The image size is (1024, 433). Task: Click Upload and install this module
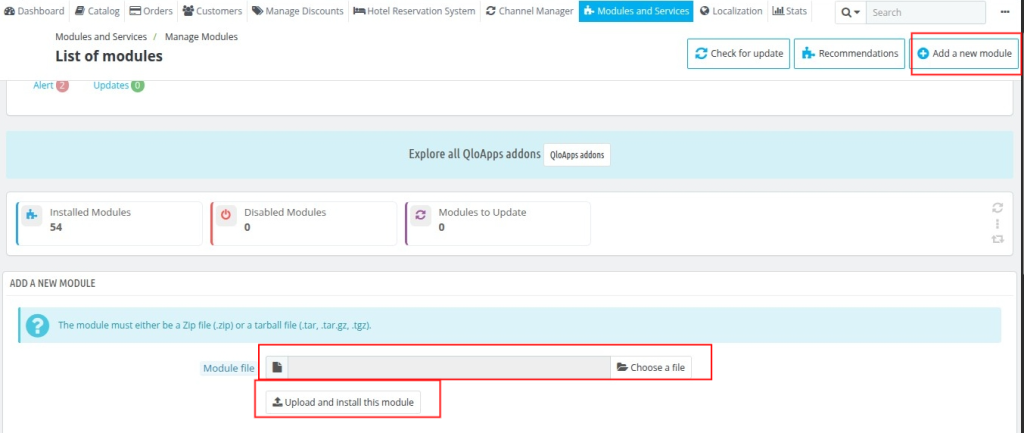[342, 402]
